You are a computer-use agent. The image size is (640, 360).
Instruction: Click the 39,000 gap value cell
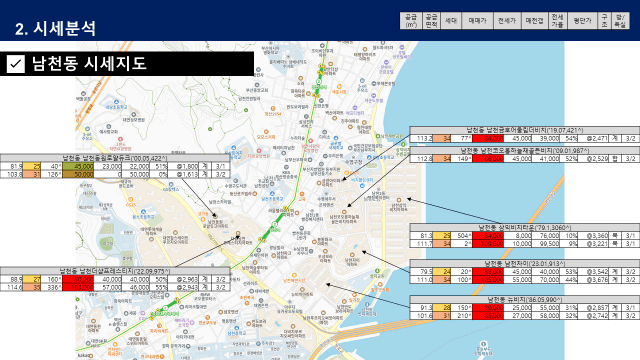[x=546, y=138]
